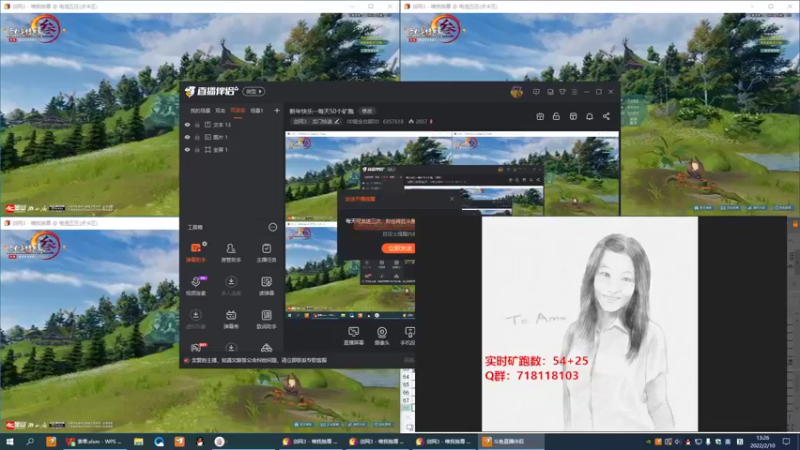
Task: Toggle lock on 全屏 1 layer
Action: click(x=197, y=149)
